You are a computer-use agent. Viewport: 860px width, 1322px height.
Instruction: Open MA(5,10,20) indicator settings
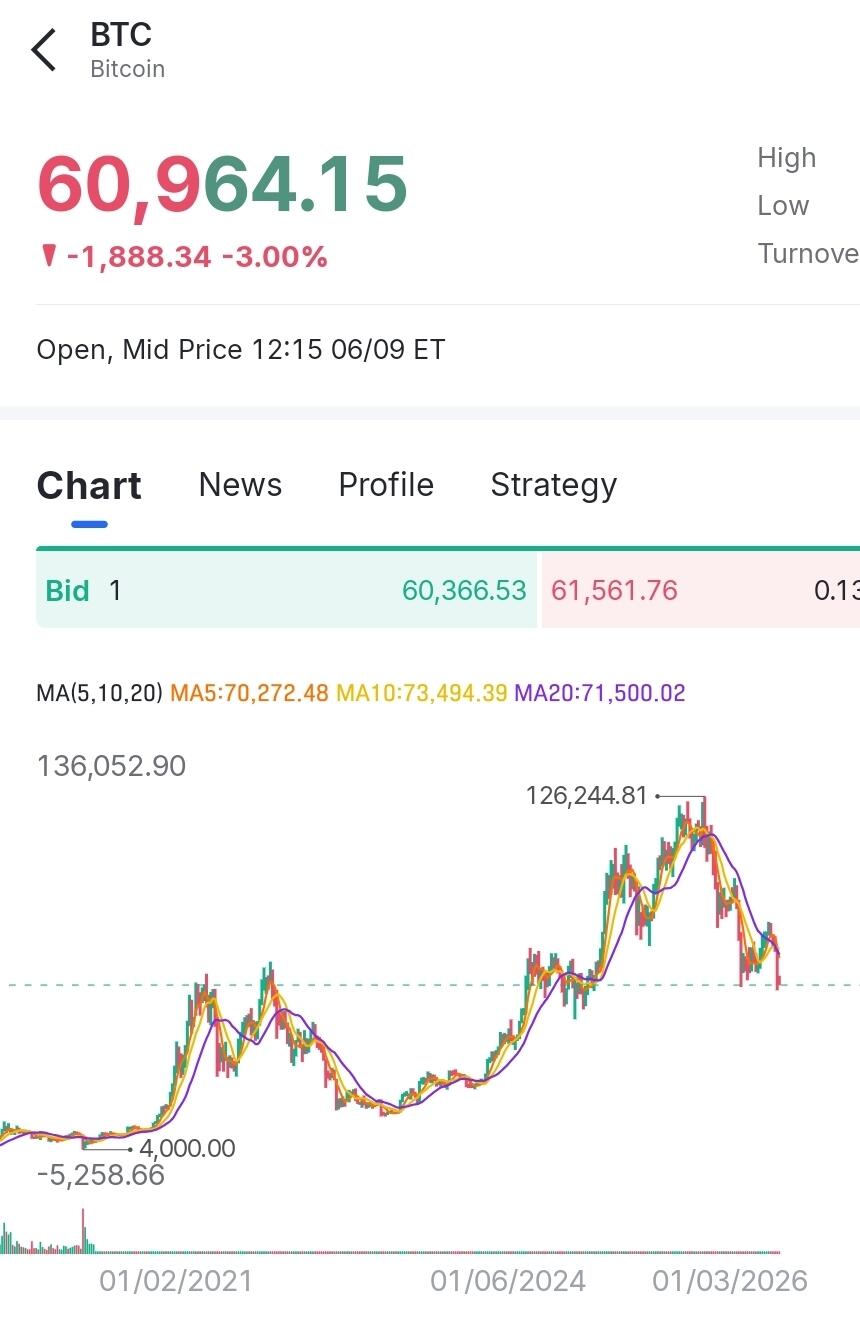tap(99, 693)
